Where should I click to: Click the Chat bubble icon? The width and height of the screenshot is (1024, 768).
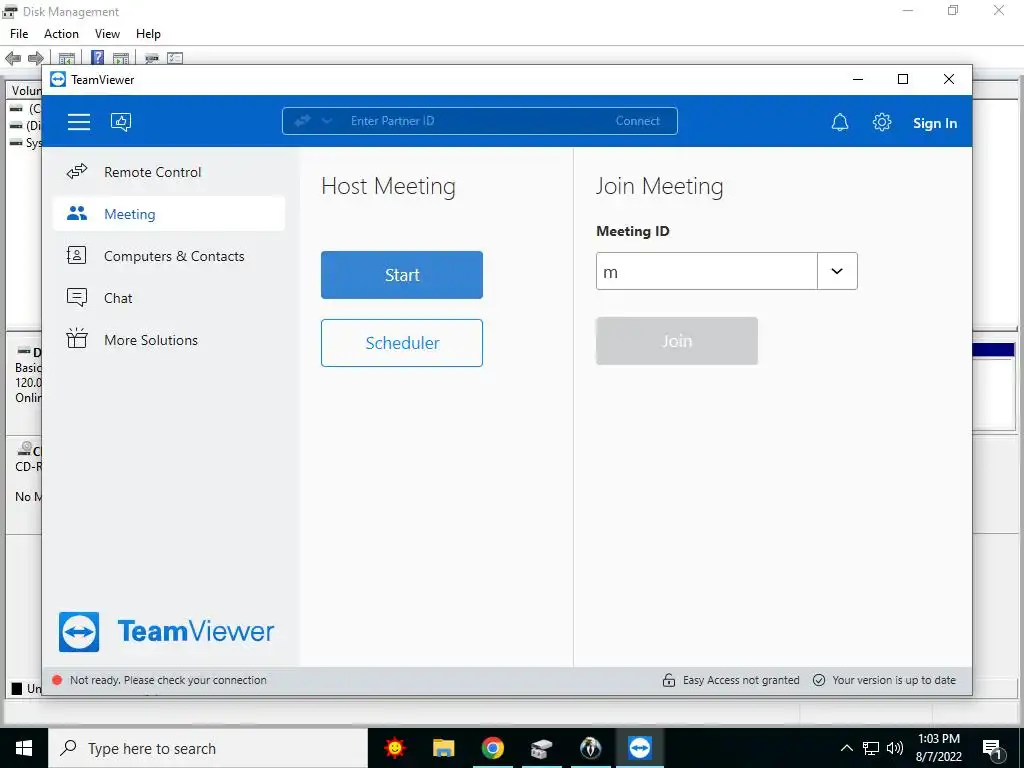(x=76, y=298)
